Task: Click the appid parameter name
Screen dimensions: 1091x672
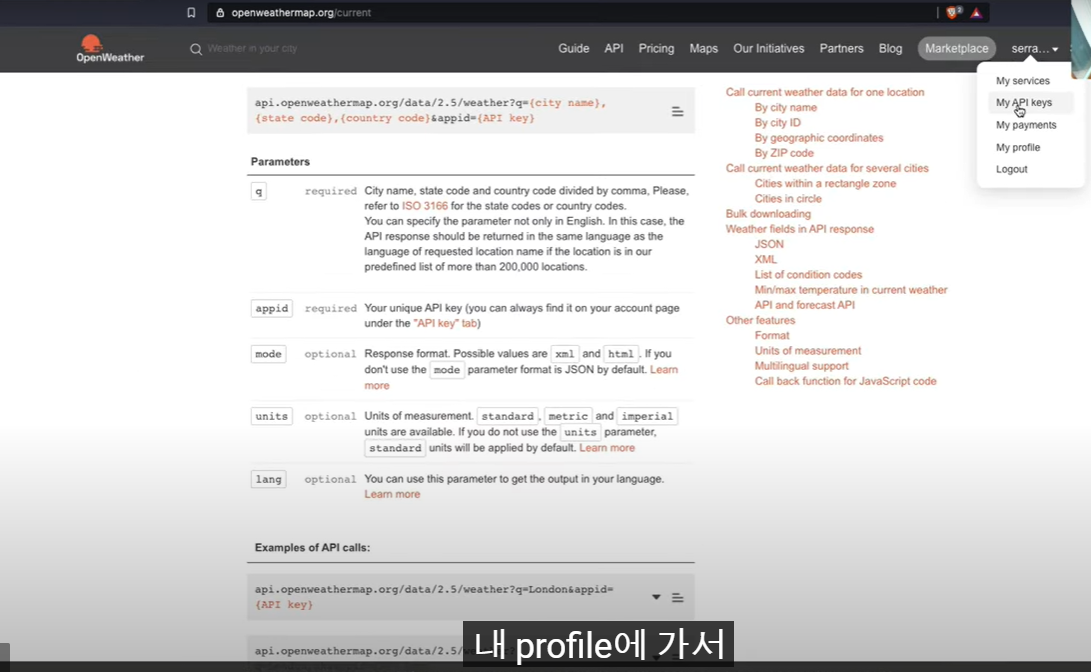Action: [x=271, y=308]
